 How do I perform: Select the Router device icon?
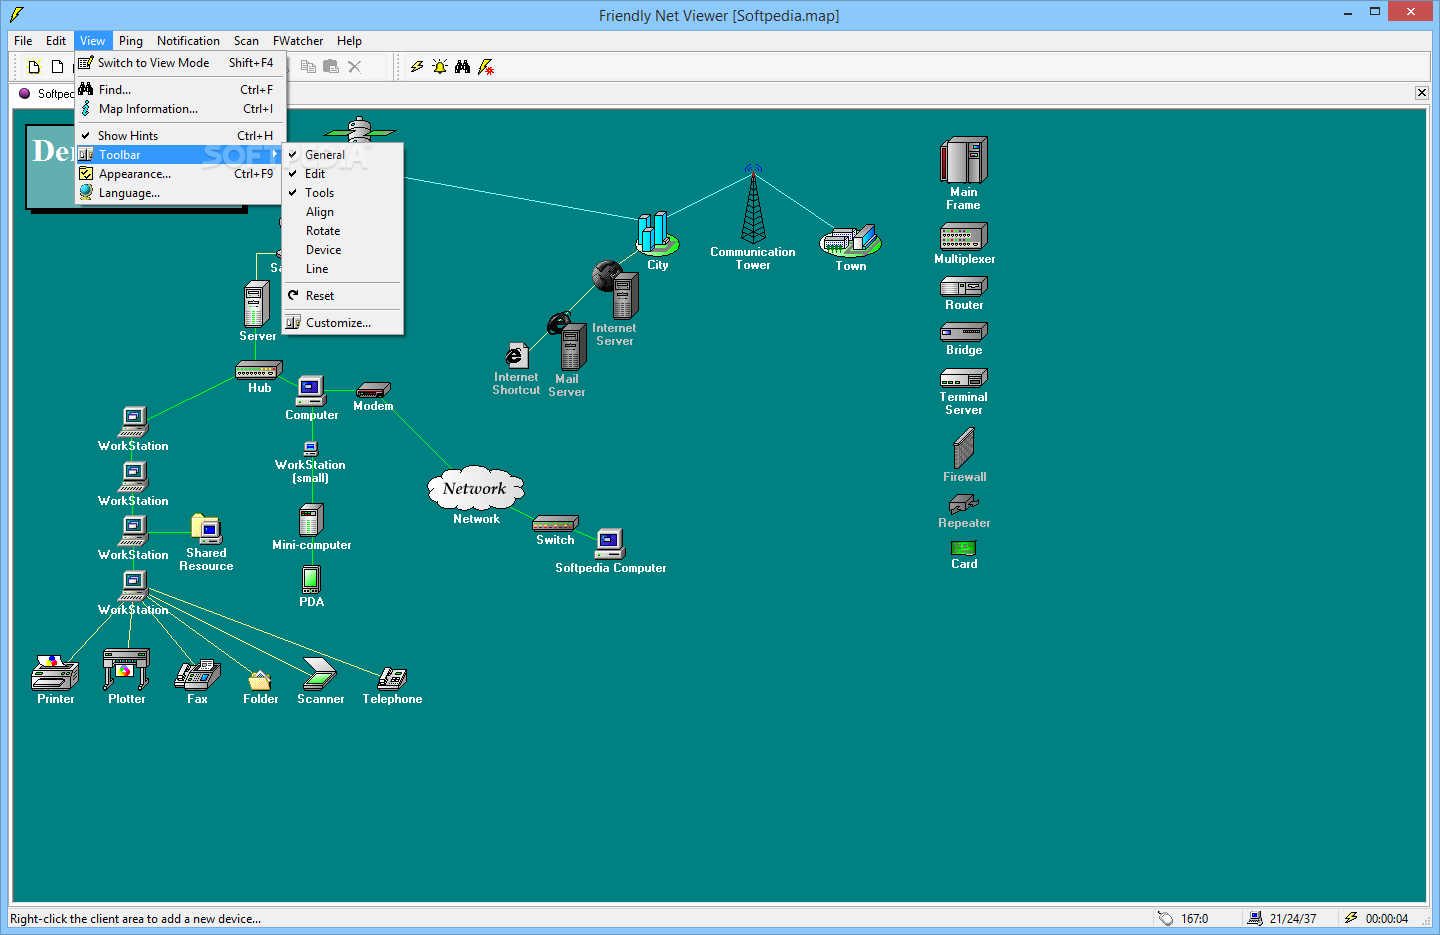(x=963, y=286)
